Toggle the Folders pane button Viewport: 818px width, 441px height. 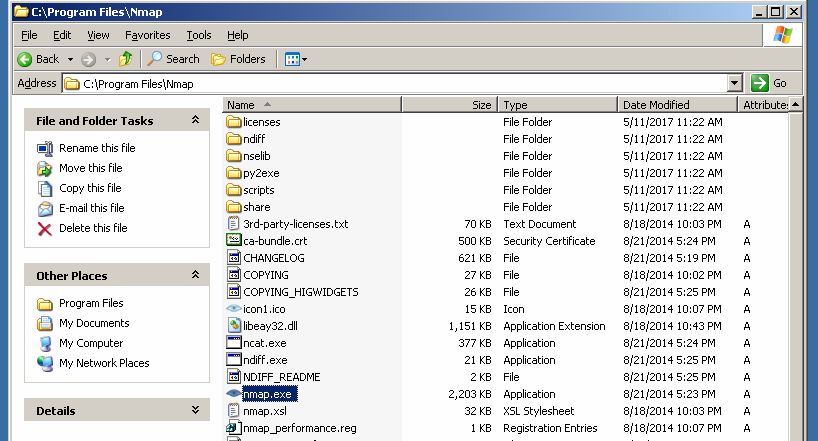pyautogui.click(x=238, y=59)
